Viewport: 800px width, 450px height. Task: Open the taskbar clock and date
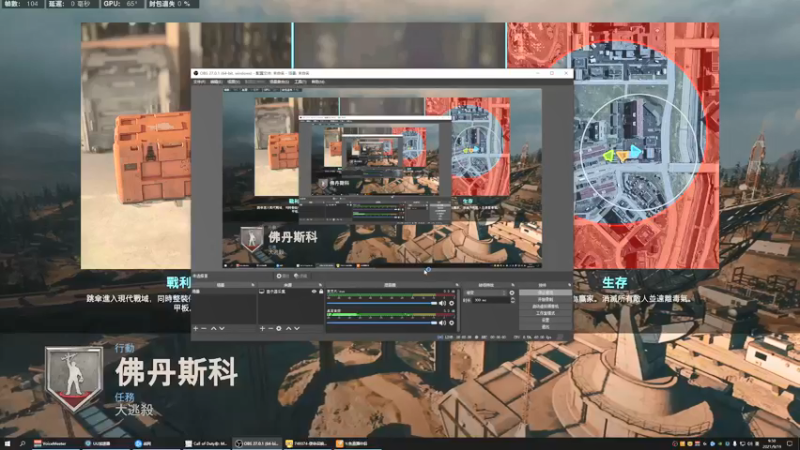pos(771,444)
